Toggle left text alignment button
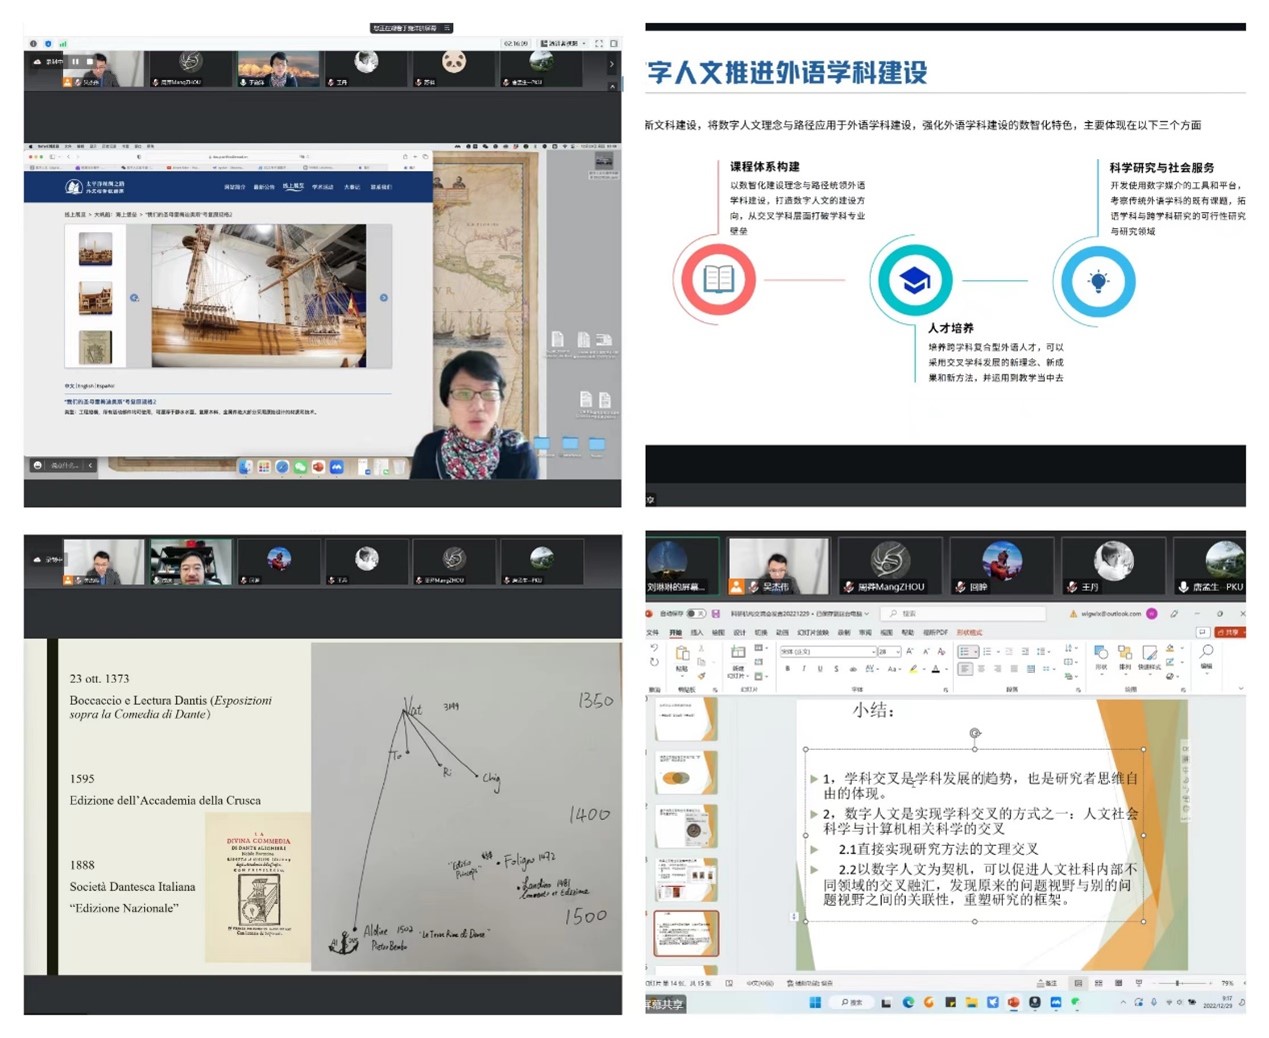The width and height of the screenshot is (1269, 1038). (965, 669)
